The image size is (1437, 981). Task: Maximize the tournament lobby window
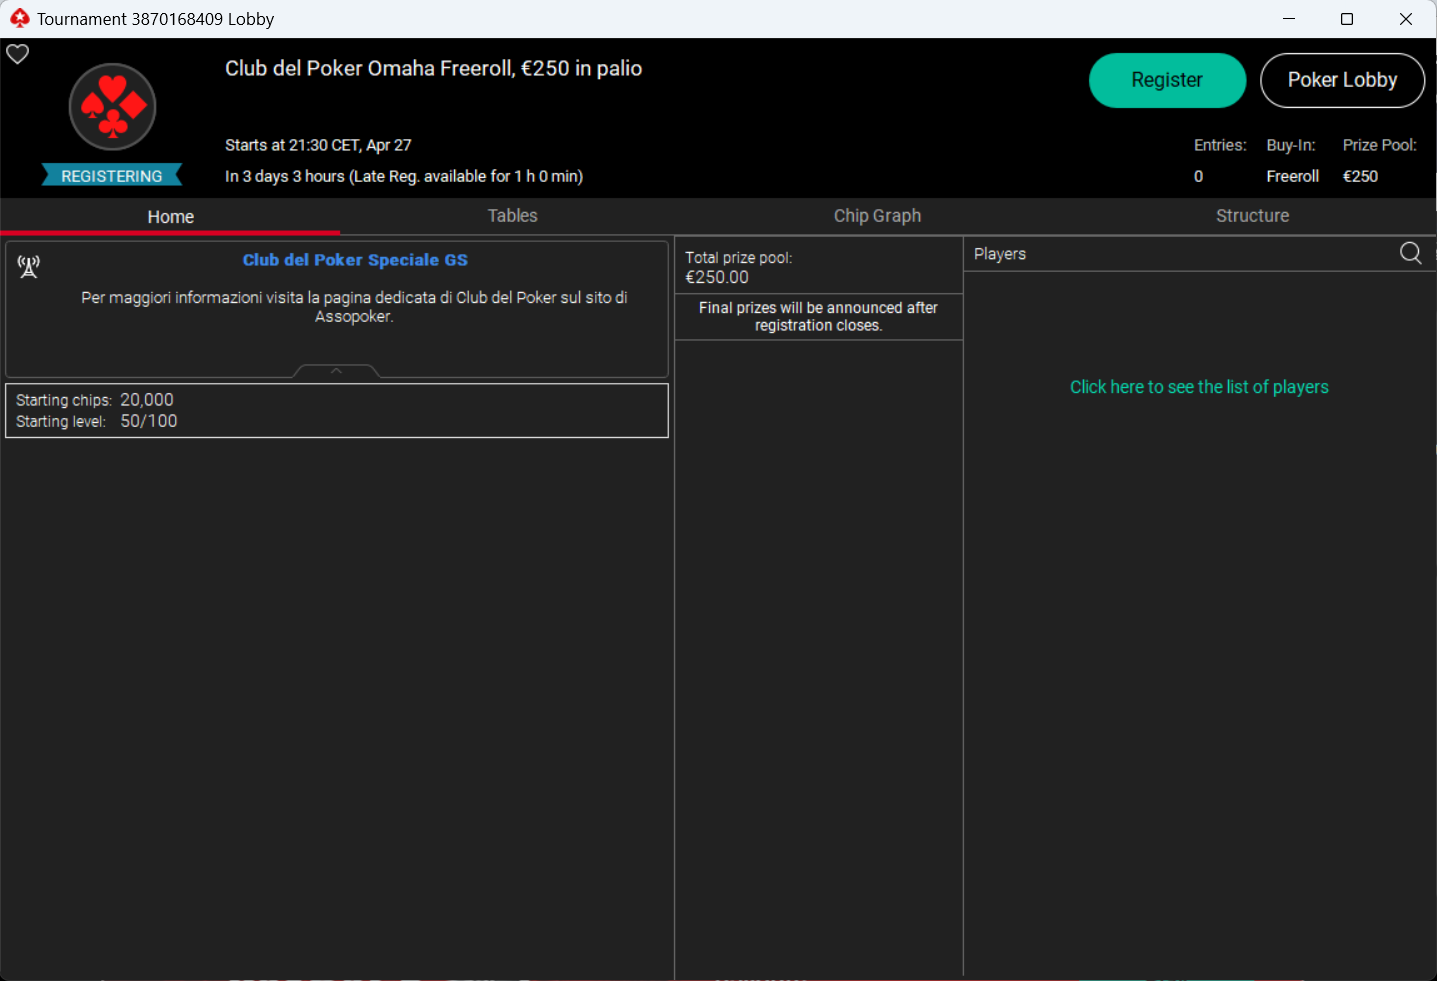click(1347, 18)
